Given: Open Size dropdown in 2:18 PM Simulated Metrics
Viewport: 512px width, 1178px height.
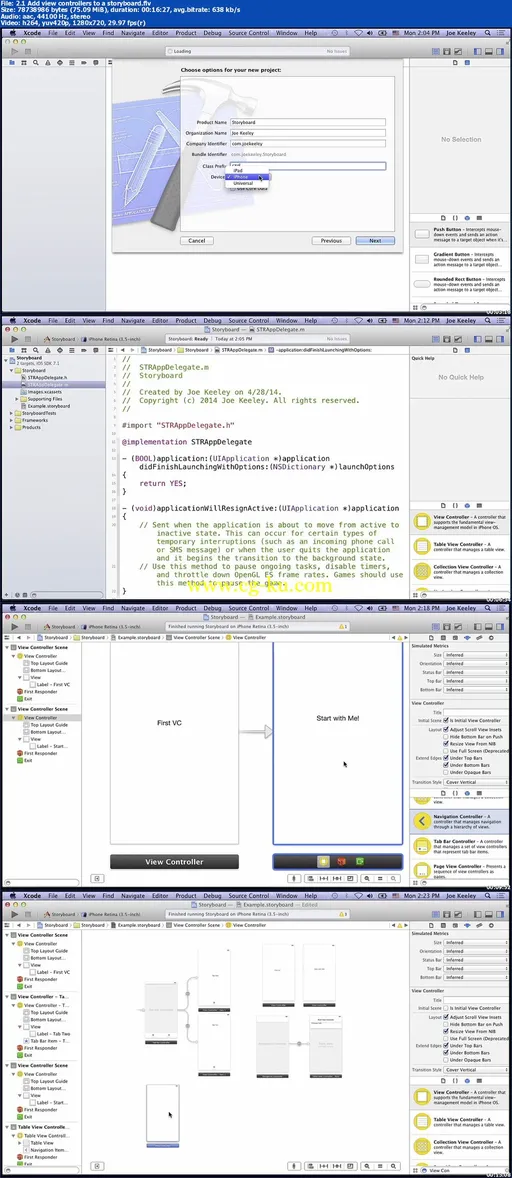Looking at the screenshot, I should click(x=476, y=655).
